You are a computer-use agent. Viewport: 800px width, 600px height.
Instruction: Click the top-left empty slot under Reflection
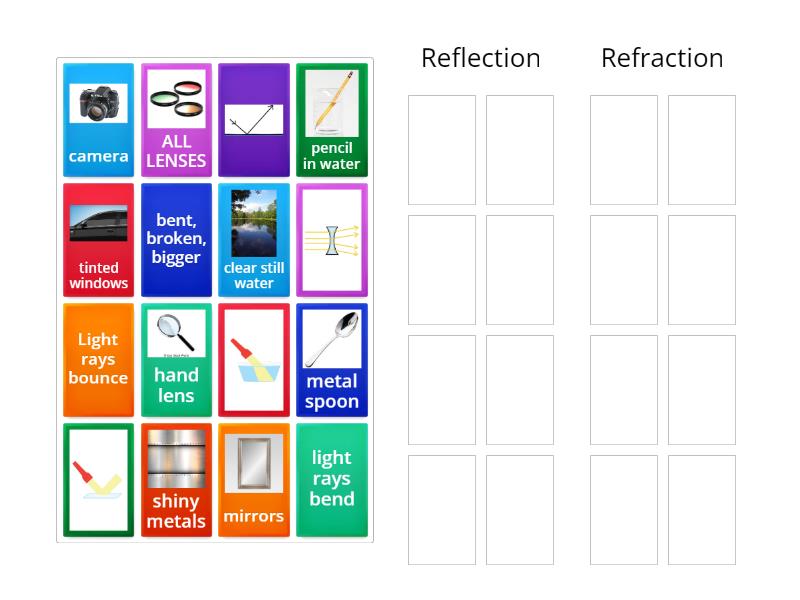(442, 150)
